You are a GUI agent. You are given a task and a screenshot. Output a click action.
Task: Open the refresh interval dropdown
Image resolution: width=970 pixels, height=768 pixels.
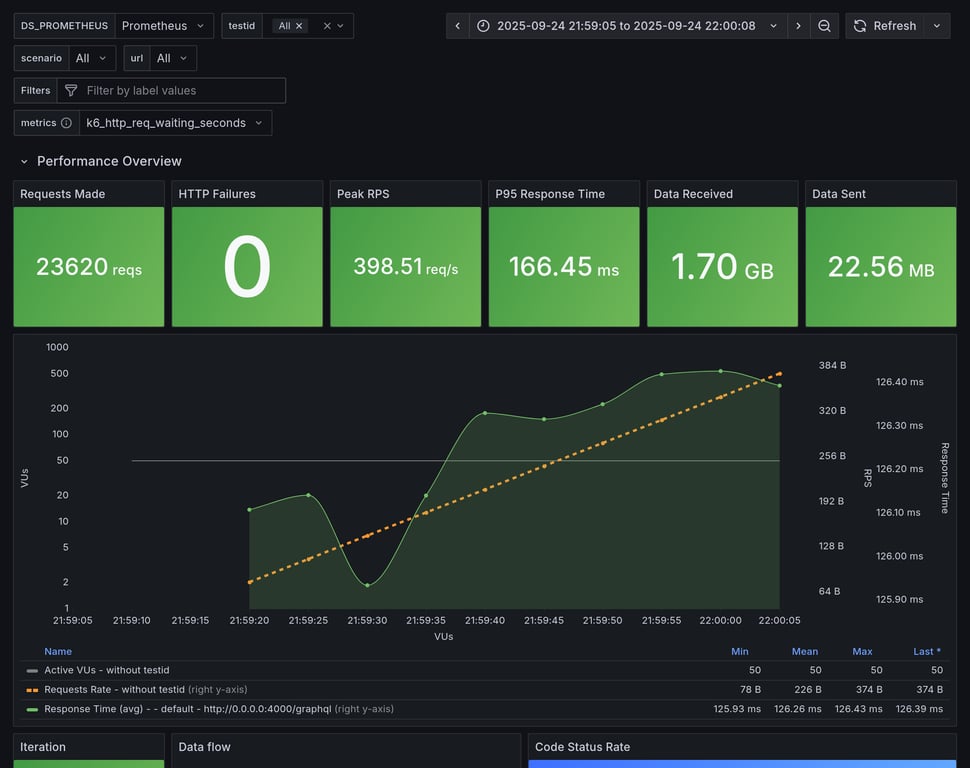pos(937,26)
